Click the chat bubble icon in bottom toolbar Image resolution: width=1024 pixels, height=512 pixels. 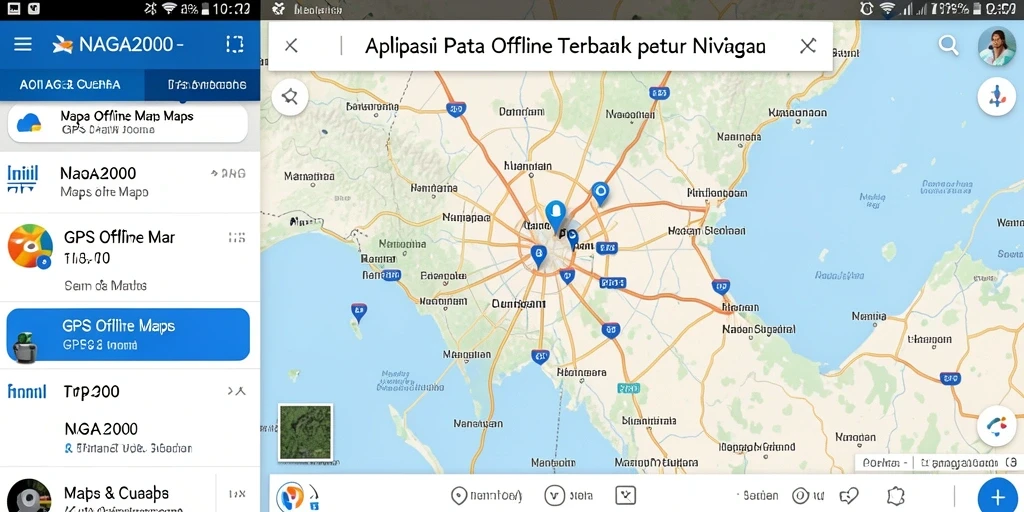(x=848, y=496)
